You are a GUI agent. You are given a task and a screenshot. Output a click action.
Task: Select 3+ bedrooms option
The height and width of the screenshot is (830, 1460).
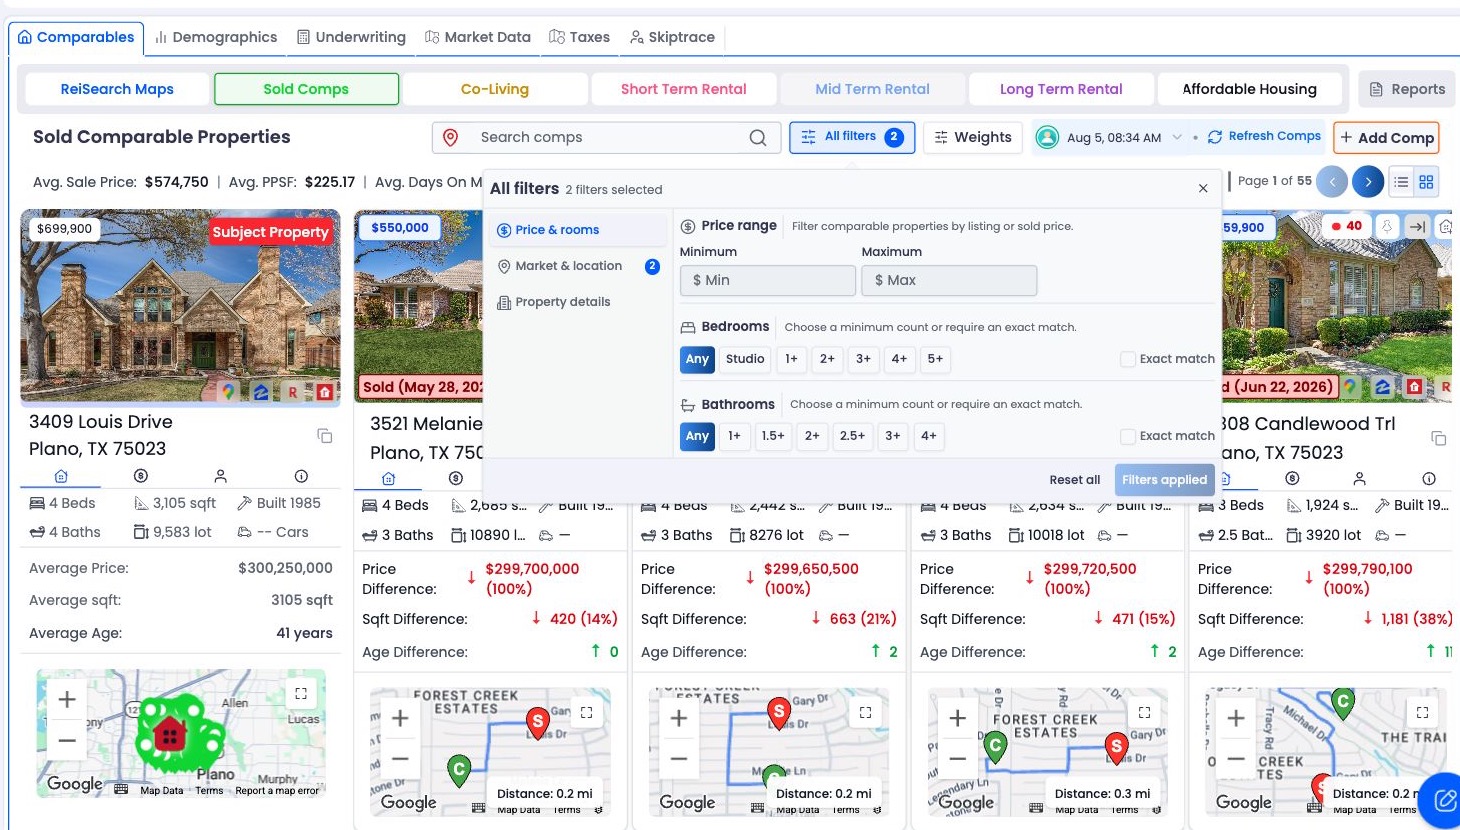click(x=863, y=359)
